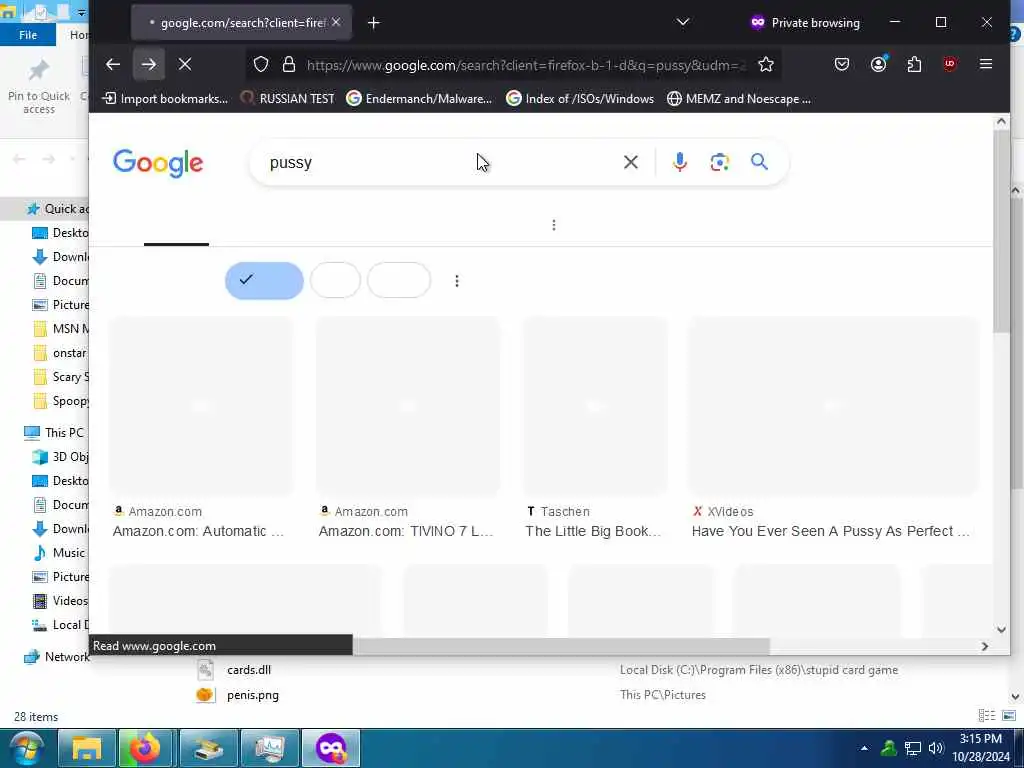Open File Explorer from the taskbar

coord(86,748)
